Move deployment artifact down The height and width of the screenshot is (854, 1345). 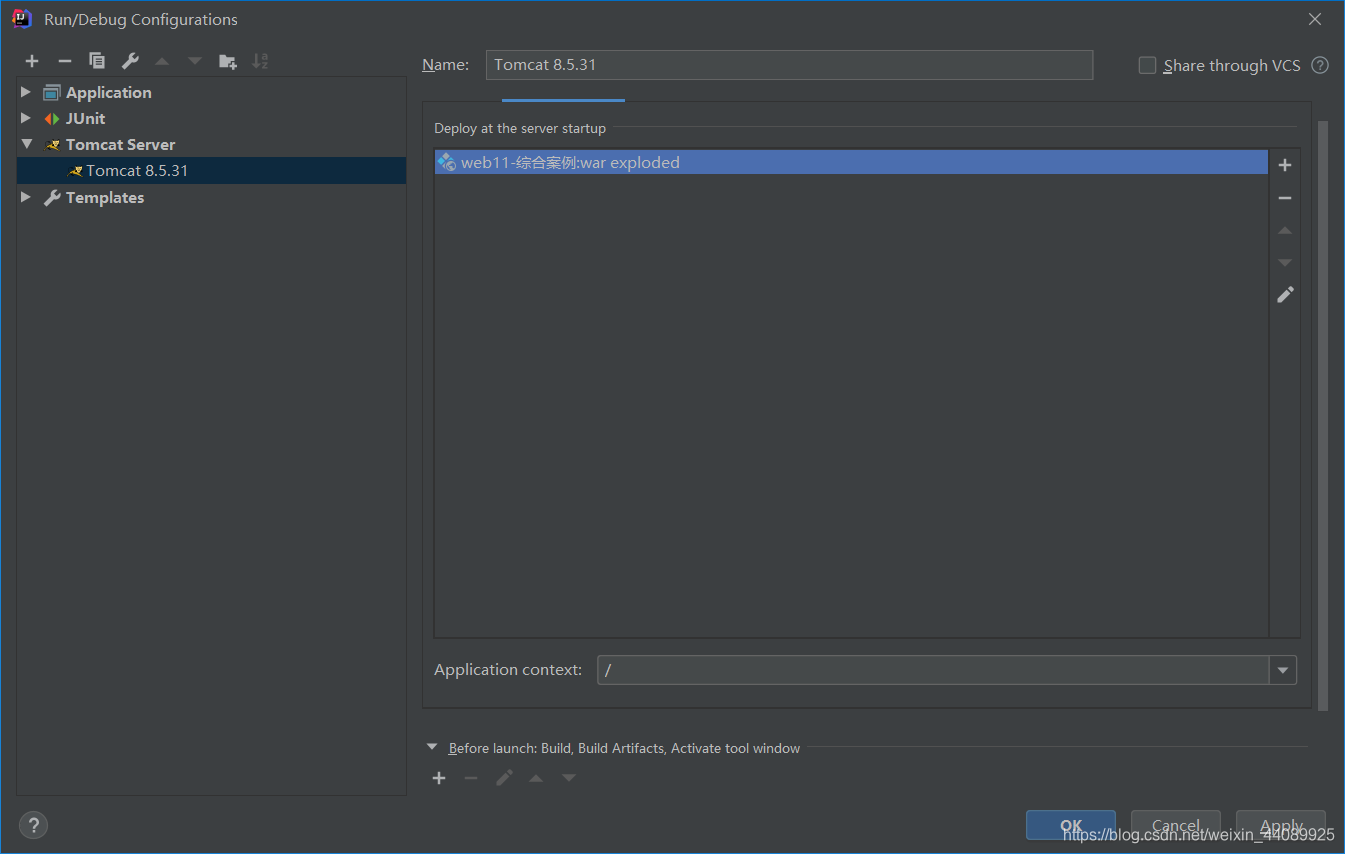pyautogui.click(x=1285, y=262)
